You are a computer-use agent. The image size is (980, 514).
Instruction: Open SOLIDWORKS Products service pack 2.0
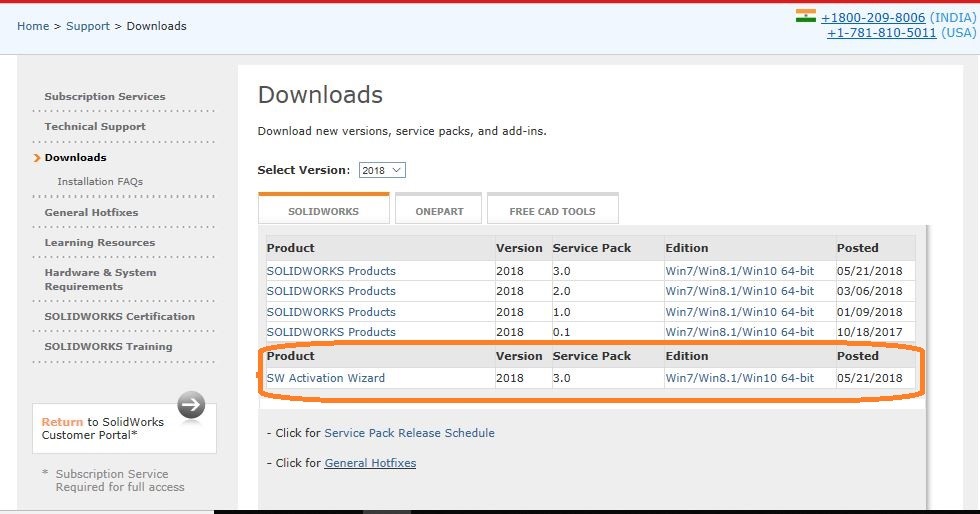coord(331,291)
